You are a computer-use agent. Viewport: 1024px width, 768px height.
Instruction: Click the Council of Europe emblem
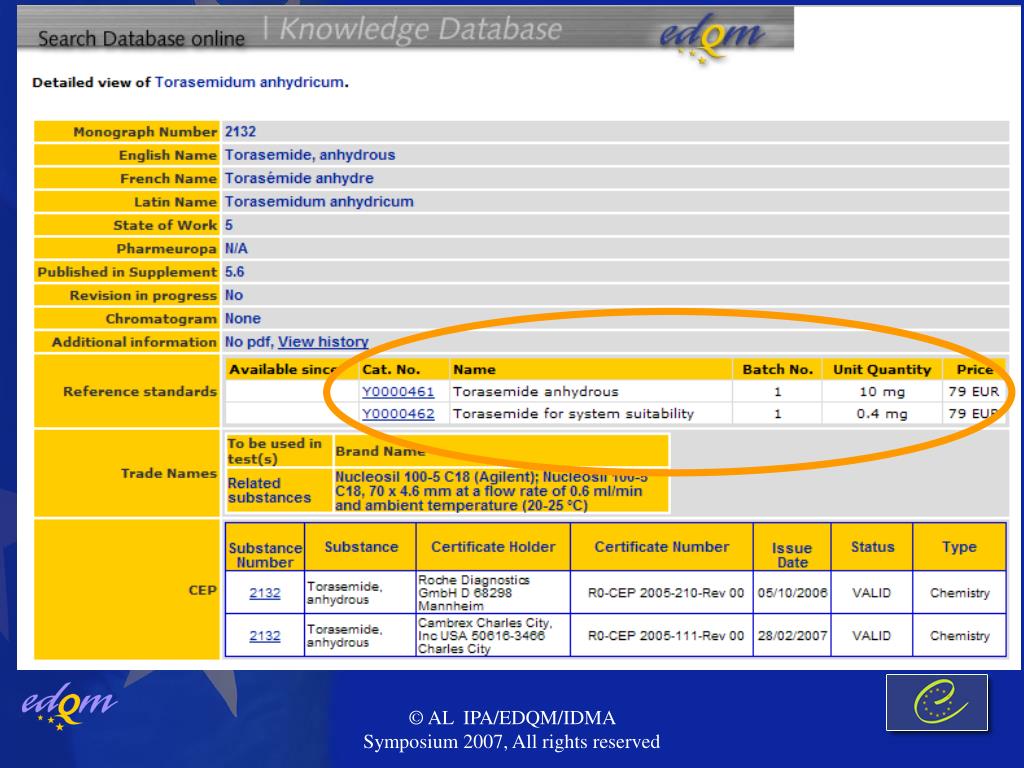pos(936,703)
